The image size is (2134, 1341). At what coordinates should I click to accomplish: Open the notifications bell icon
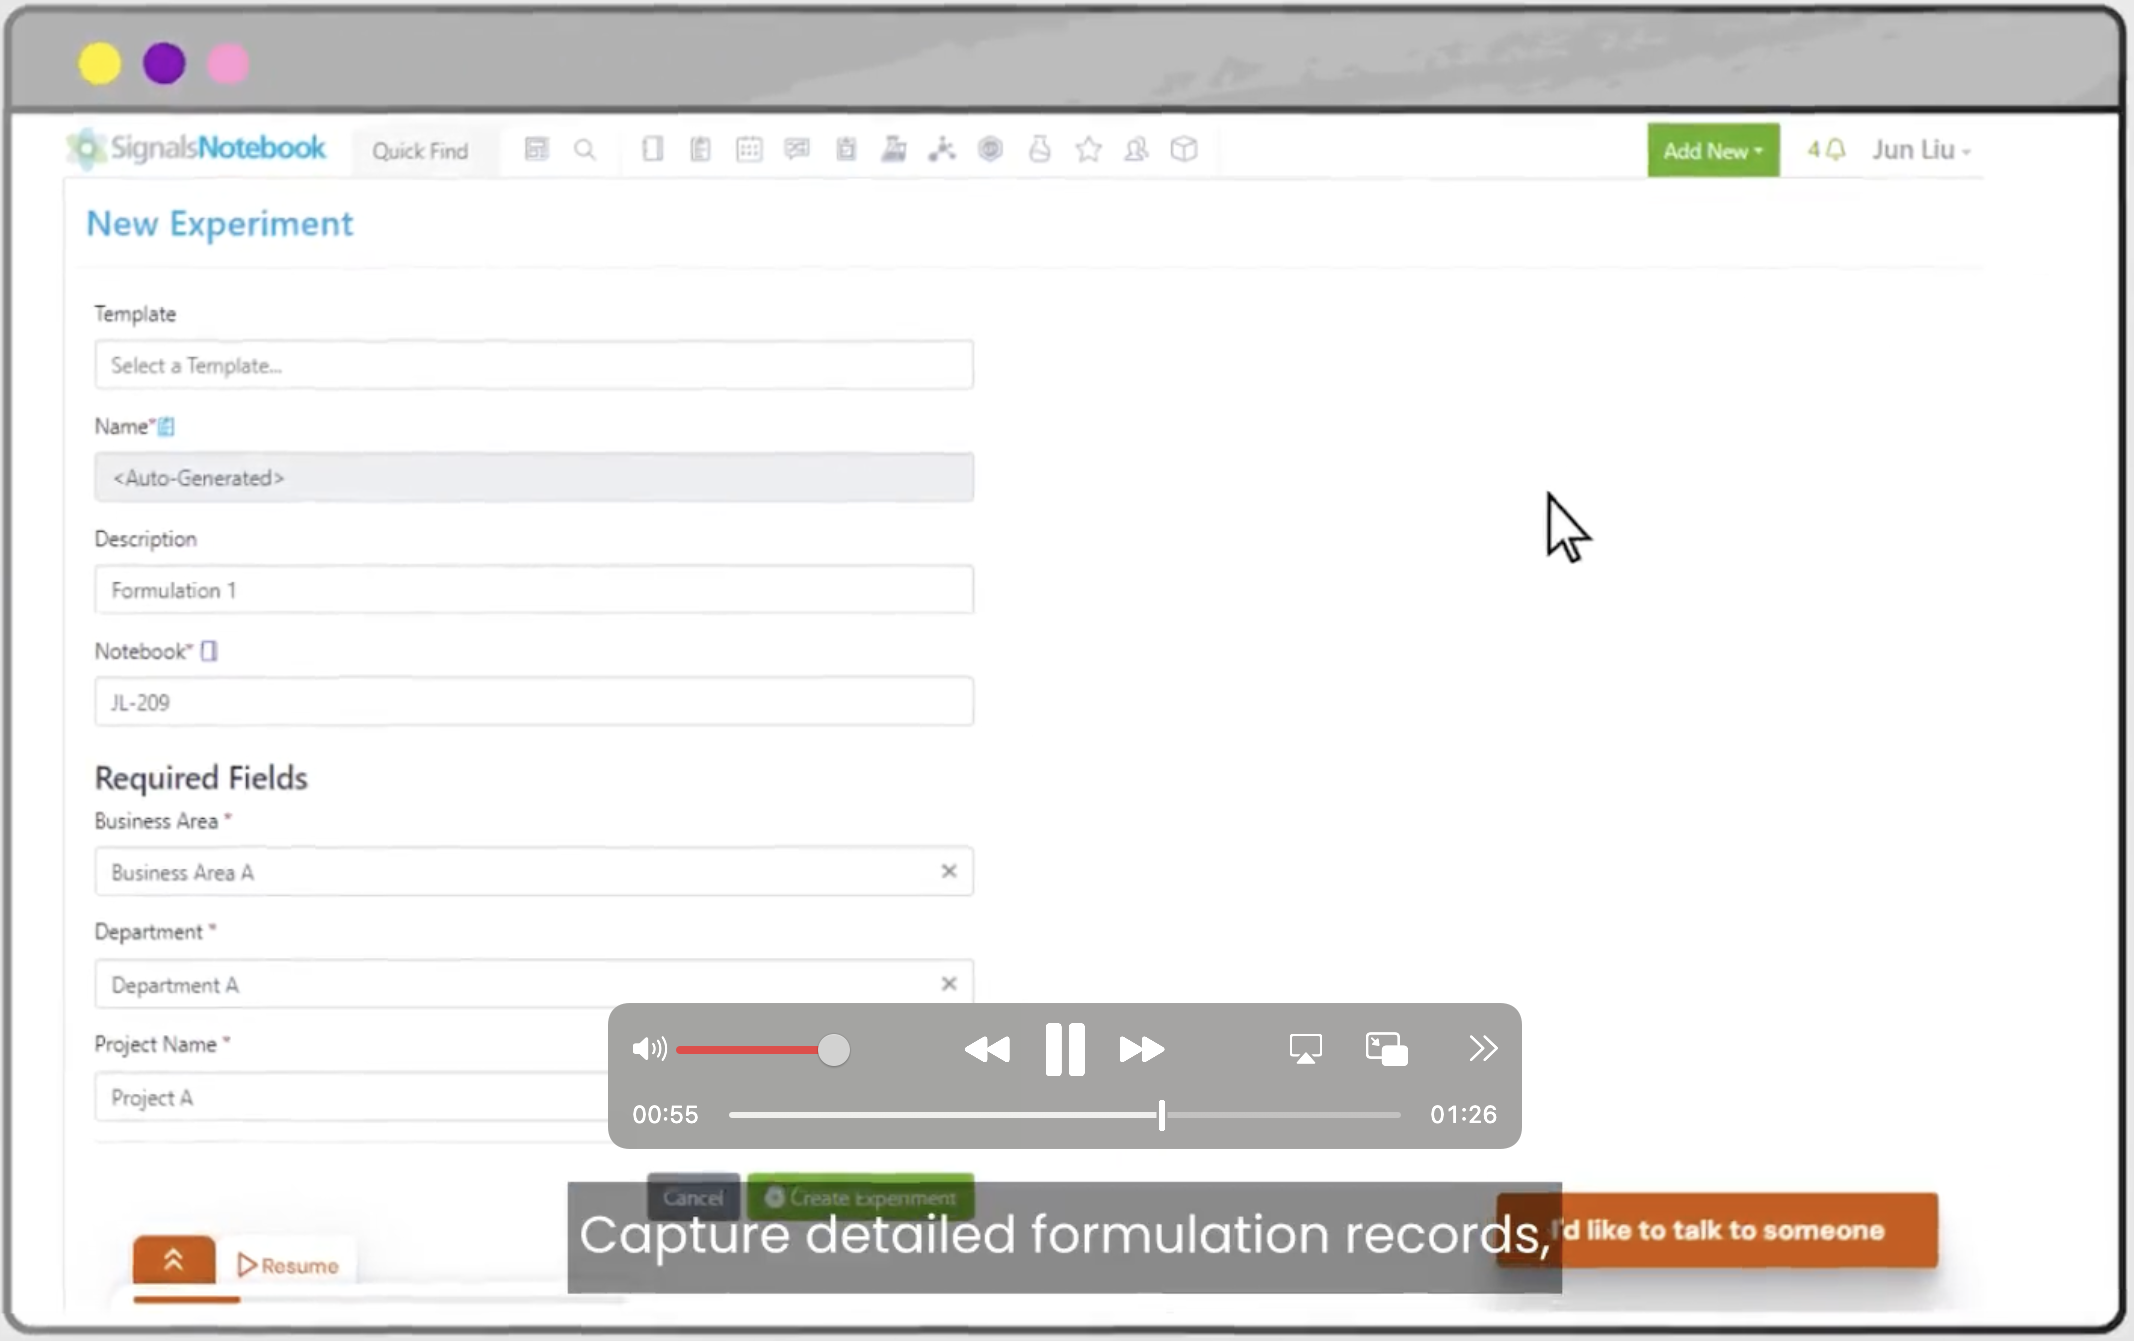(1835, 150)
